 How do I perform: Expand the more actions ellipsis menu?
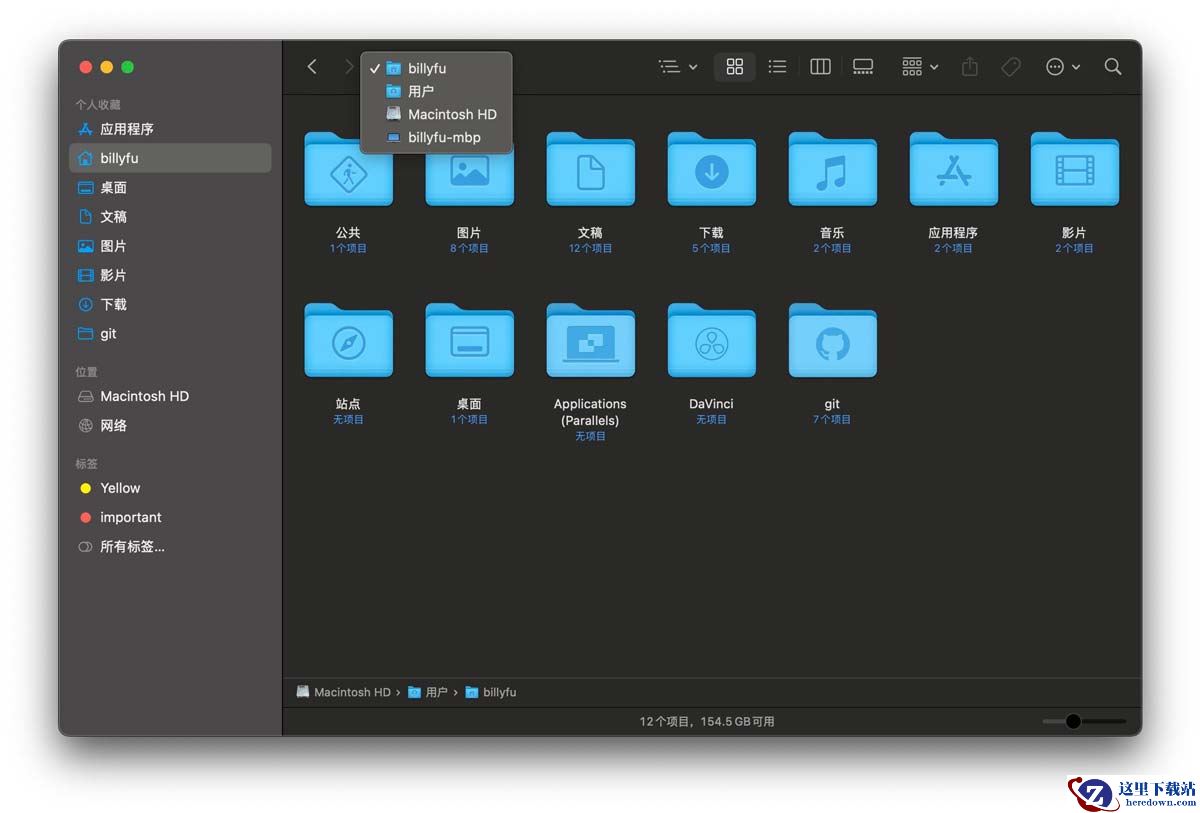pyautogui.click(x=1062, y=67)
